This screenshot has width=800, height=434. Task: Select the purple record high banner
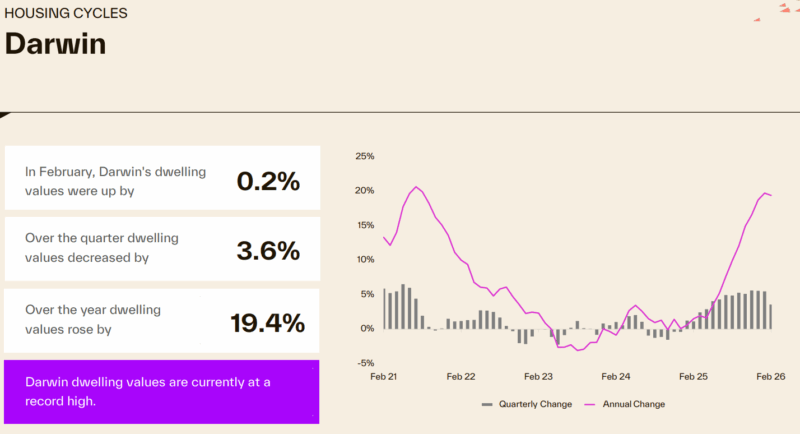pyautogui.click(x=162, y=391)
